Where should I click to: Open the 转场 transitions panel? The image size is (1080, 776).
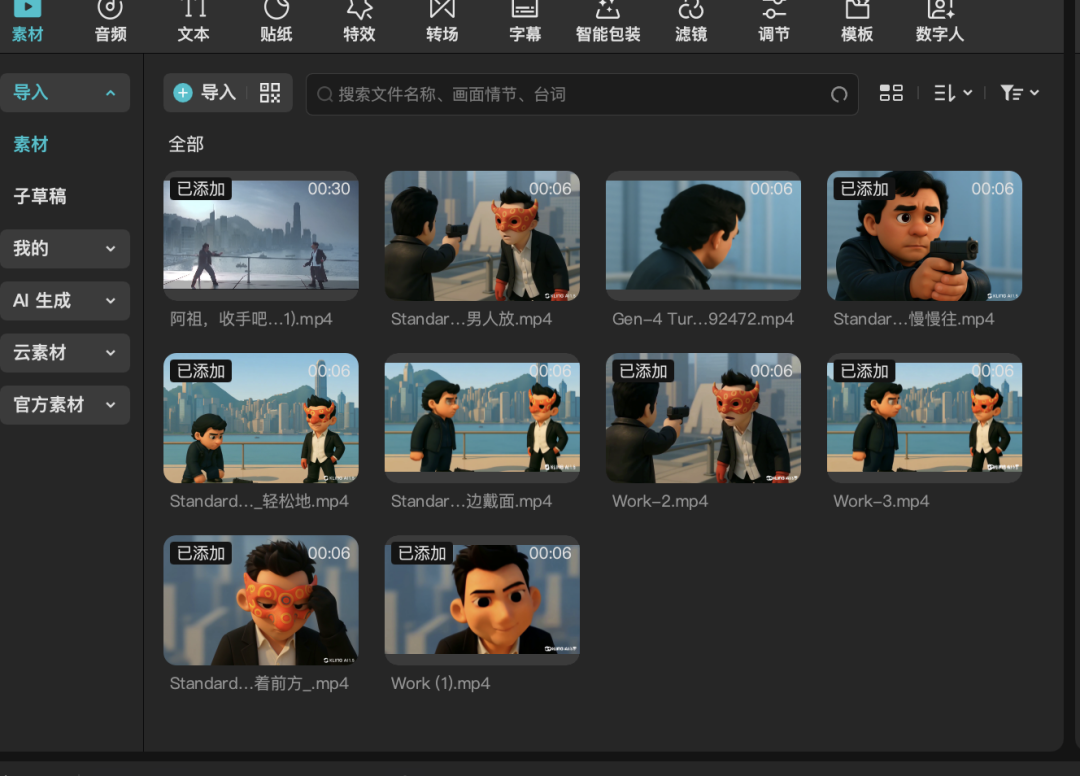coord(442,22)
